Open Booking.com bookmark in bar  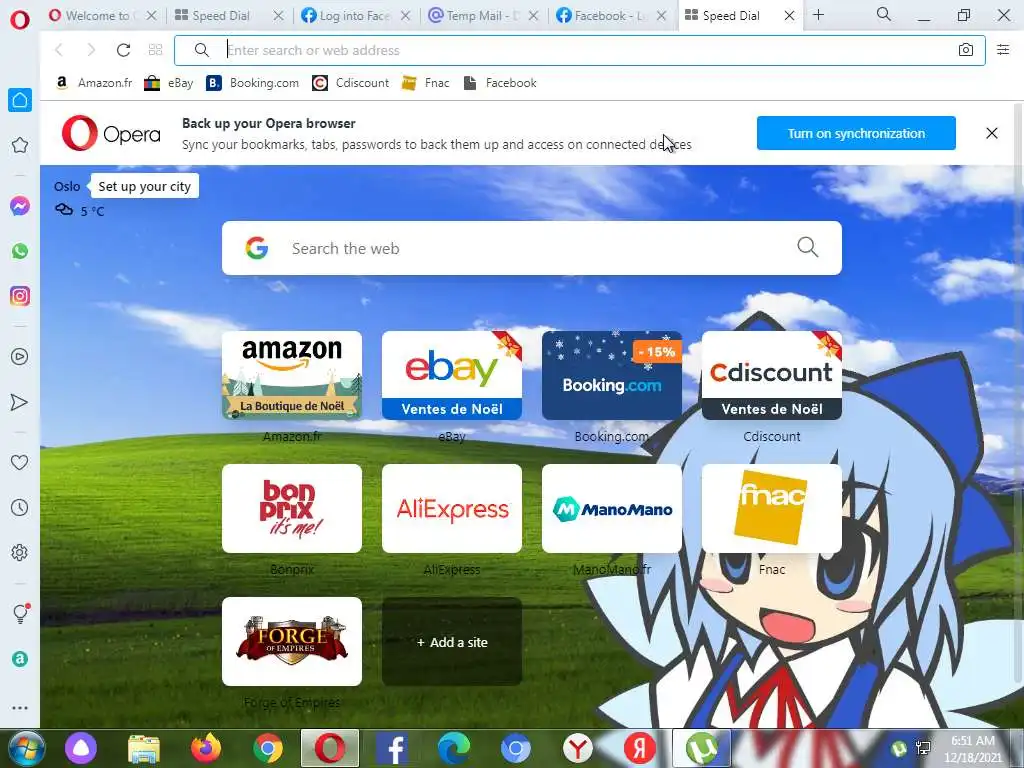(252, 83)
